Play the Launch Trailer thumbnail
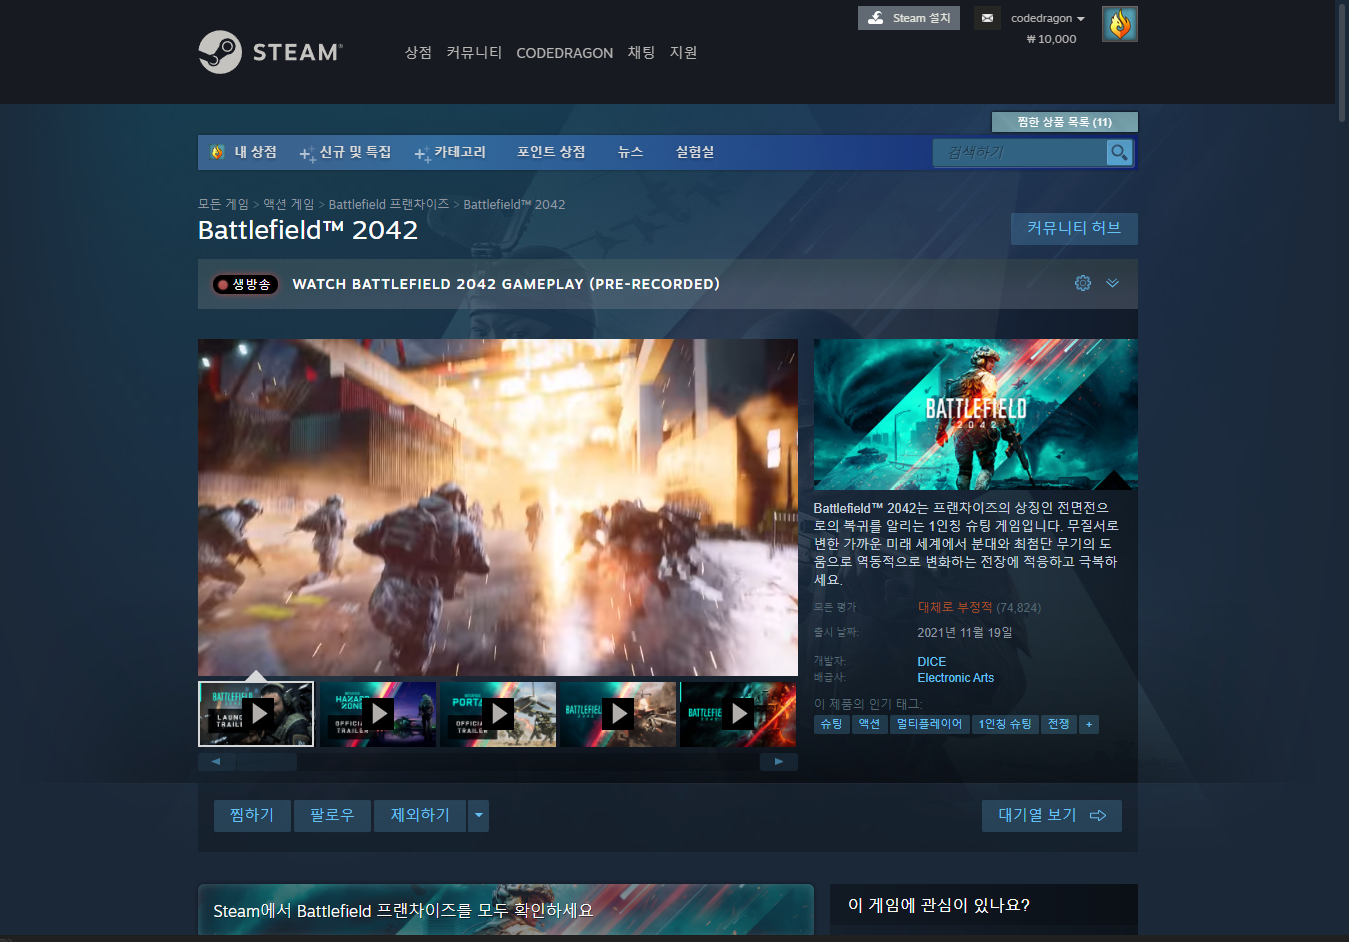Image resolution: width=1349 pixels, height=942 pixels. 256,714
